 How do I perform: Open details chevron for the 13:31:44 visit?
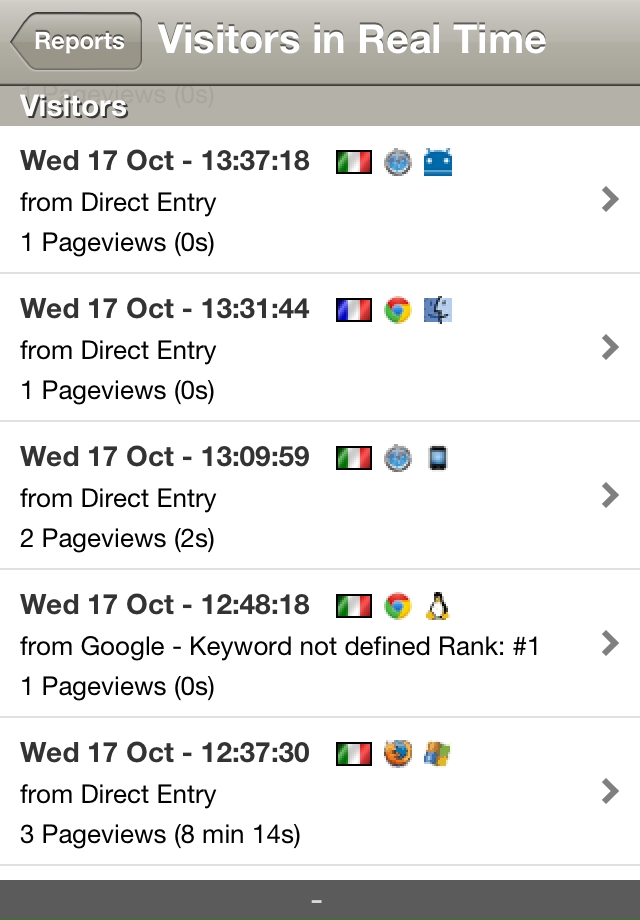[x=610, y=347]
